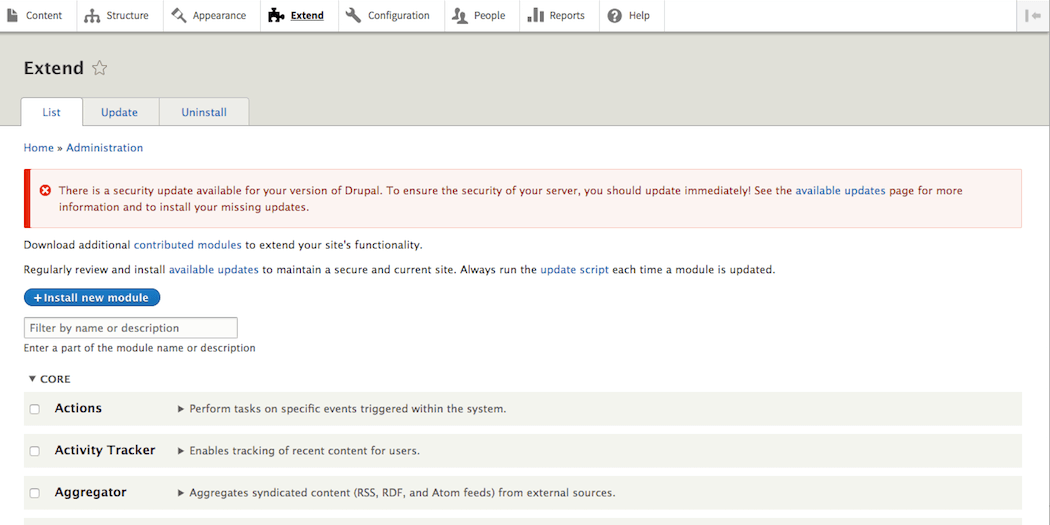
Task: Follow the contributed modules link
Action: coord(187,245)
